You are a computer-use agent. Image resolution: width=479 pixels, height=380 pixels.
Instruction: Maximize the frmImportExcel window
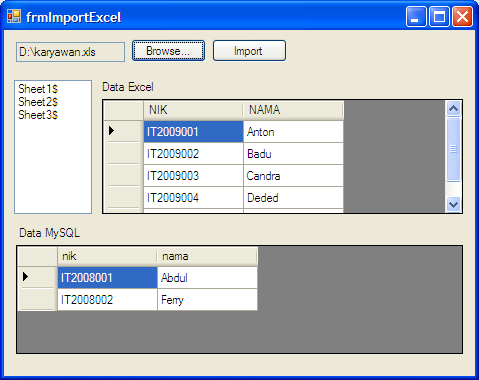[439, 16]
